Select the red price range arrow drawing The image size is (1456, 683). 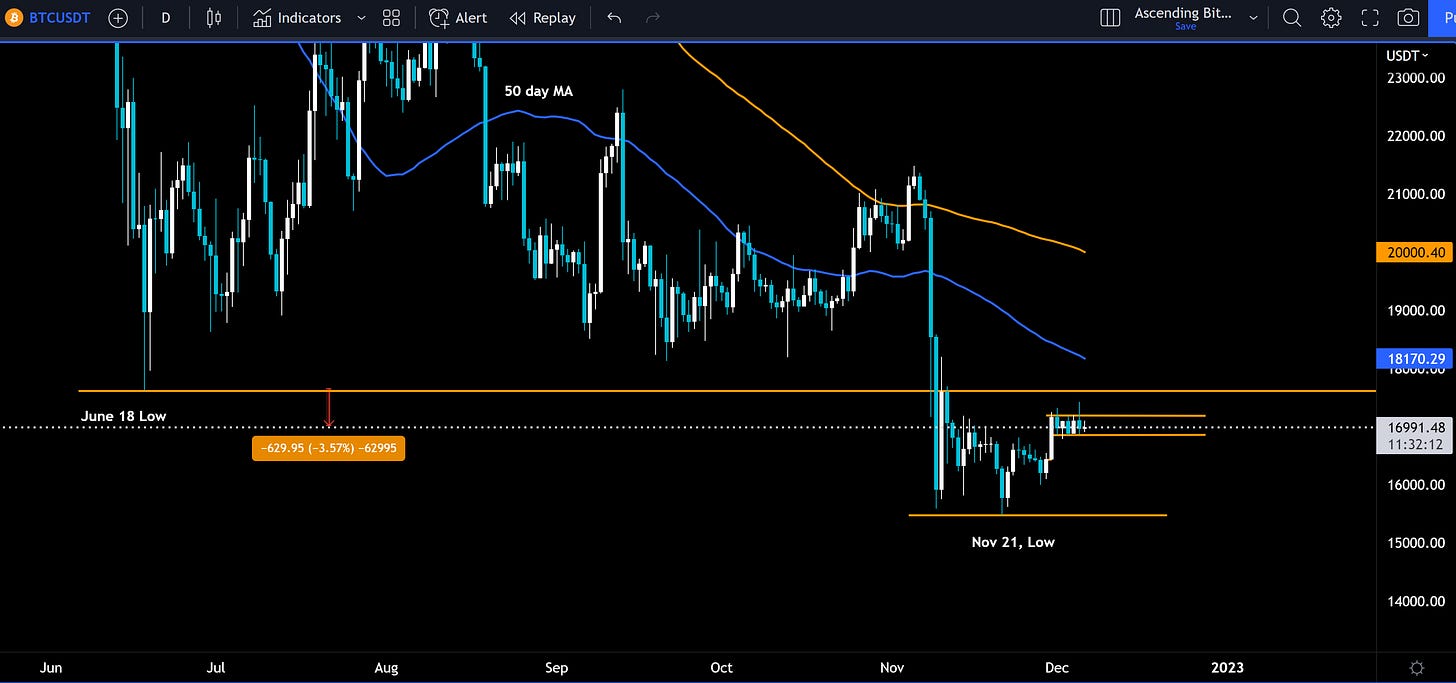[329, 408]
